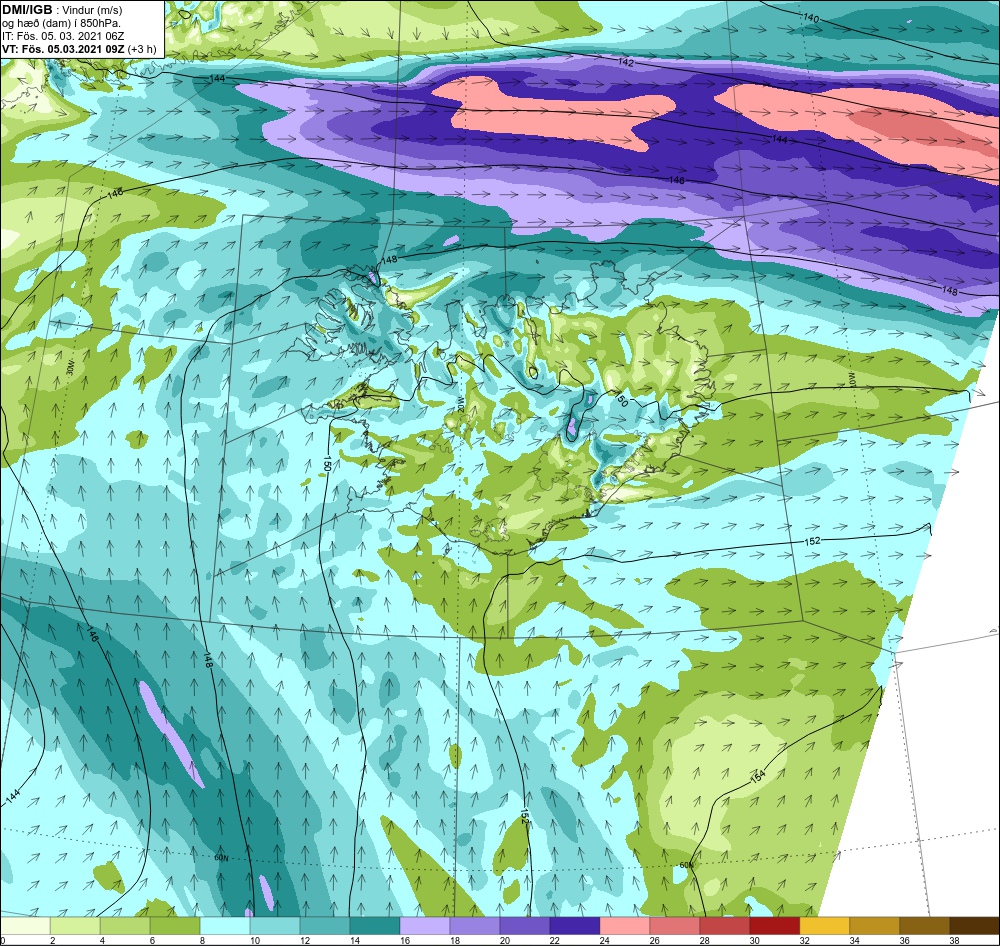
Task: Click the pale yellow 0–2 m/s legend swatch
Action: [26, 926]
